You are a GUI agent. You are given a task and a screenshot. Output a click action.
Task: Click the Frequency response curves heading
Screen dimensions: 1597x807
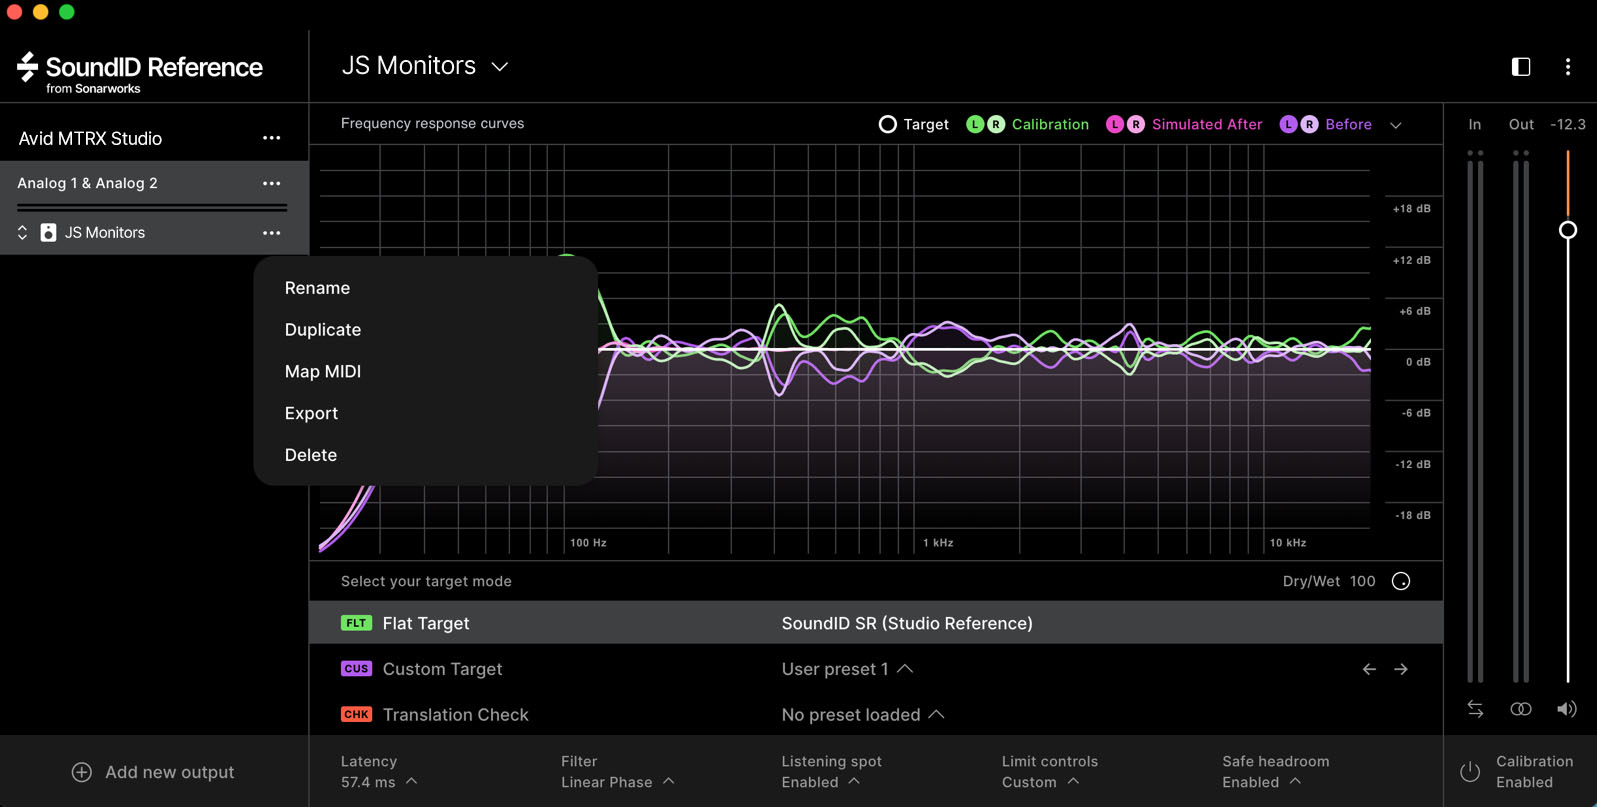[x=432, y=124]
